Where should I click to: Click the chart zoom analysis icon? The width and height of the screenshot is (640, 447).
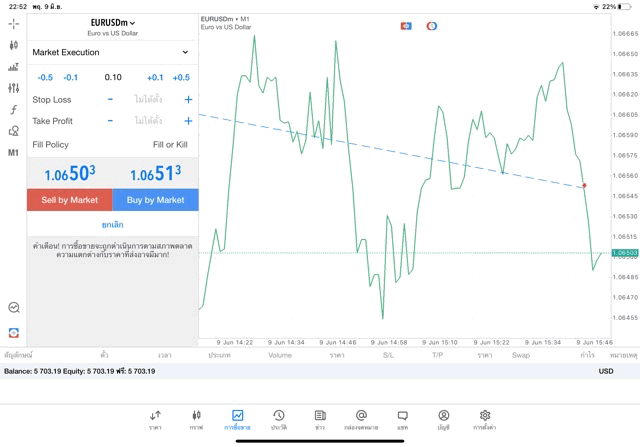pyautogui.click(x=14, y=307)
